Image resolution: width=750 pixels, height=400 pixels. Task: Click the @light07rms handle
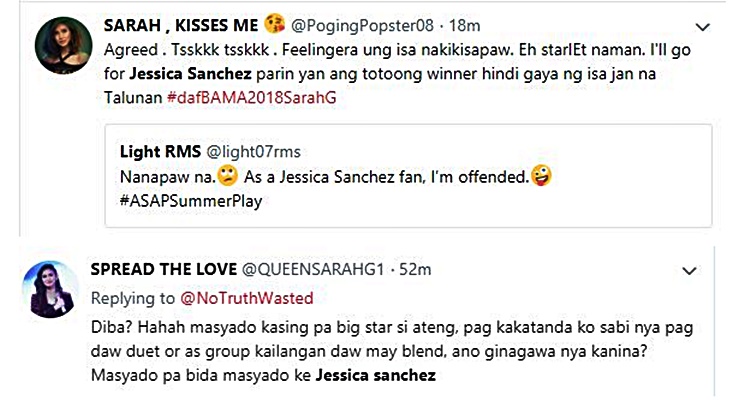tap(253, 152)
